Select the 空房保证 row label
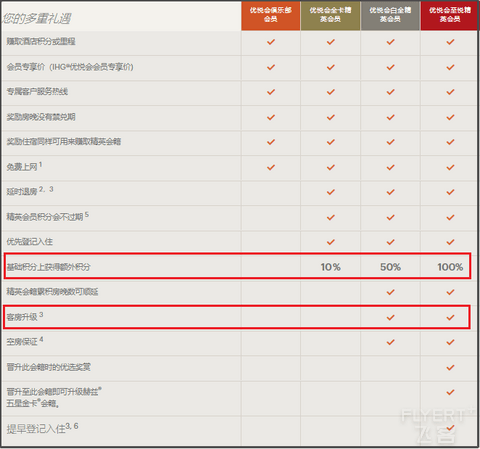This screenshot has height=449, width=480. click(25, 341)
